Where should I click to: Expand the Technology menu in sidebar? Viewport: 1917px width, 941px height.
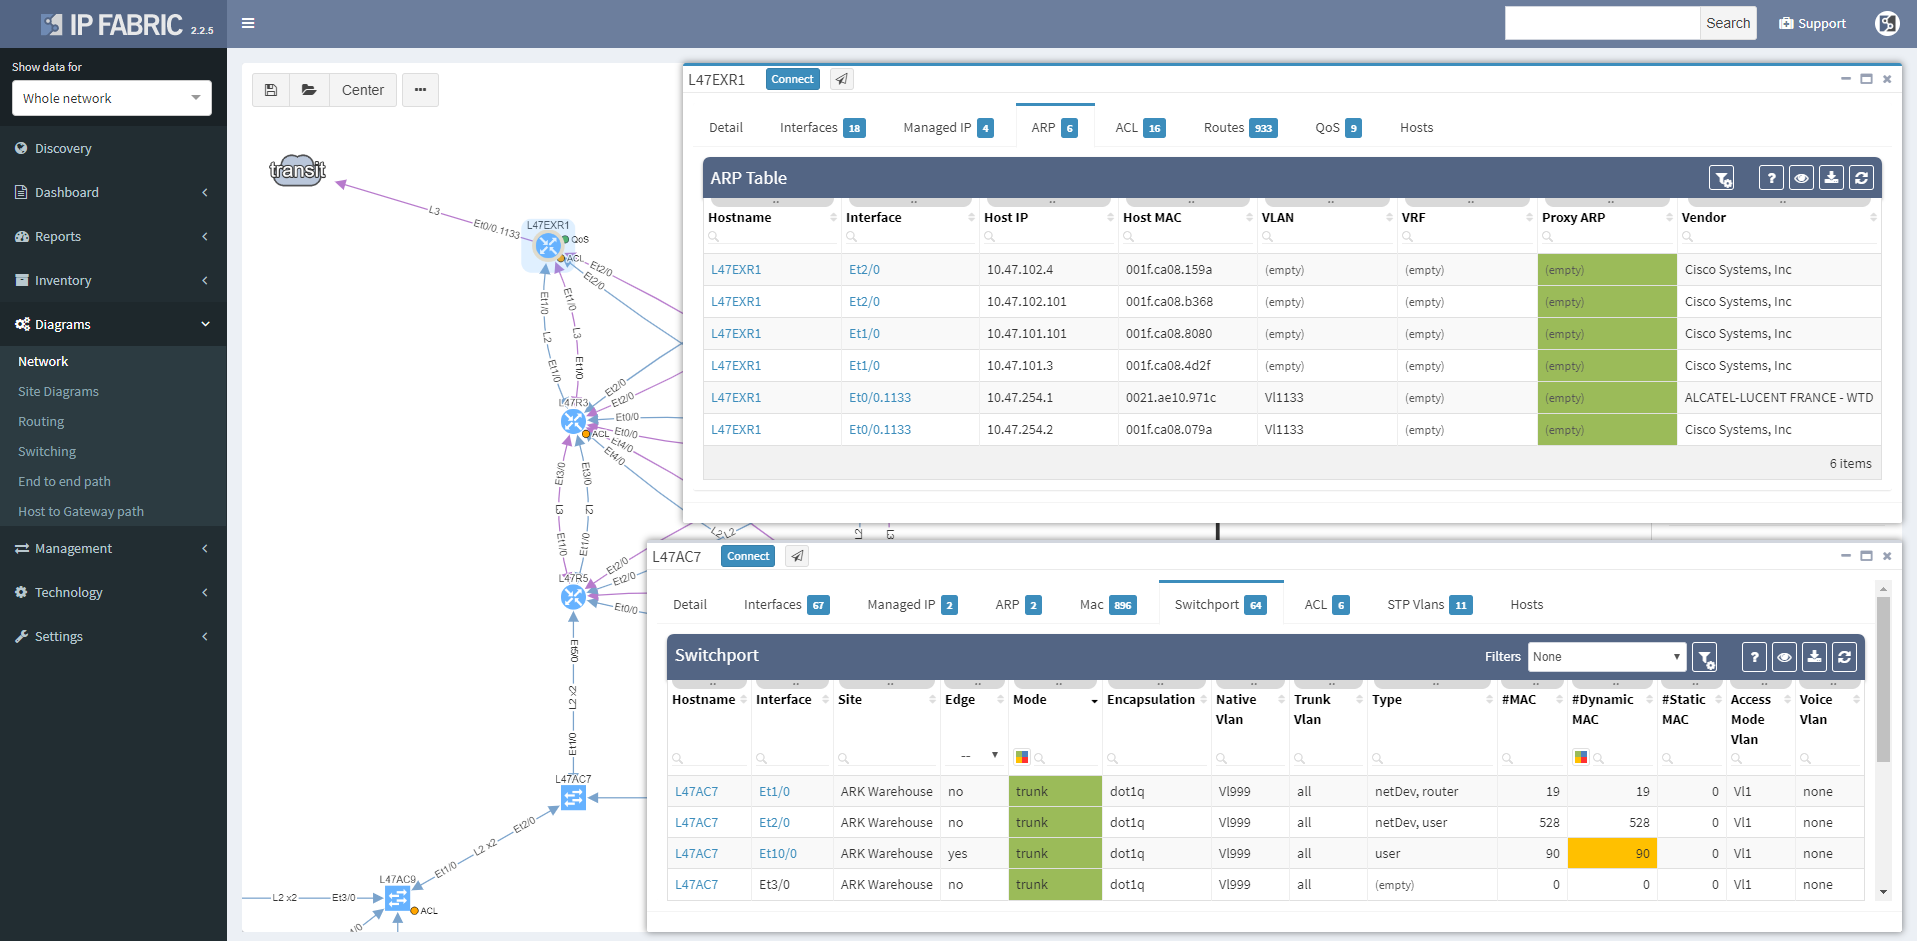(113, 592)
